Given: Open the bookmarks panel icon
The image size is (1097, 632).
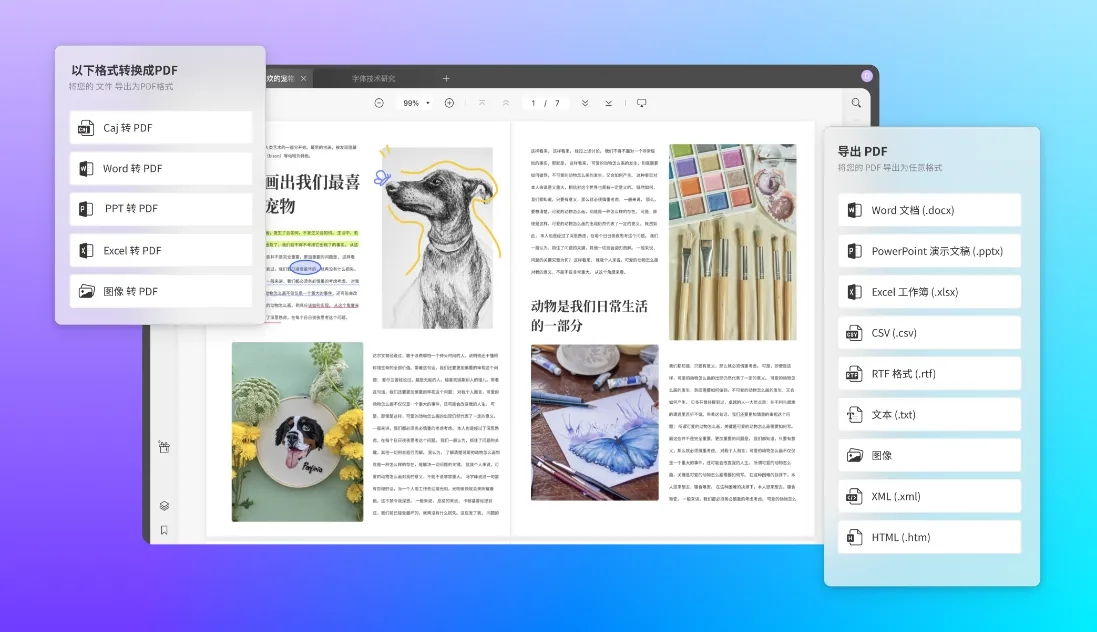Looking at the screenshot, I should pos(164,530).
